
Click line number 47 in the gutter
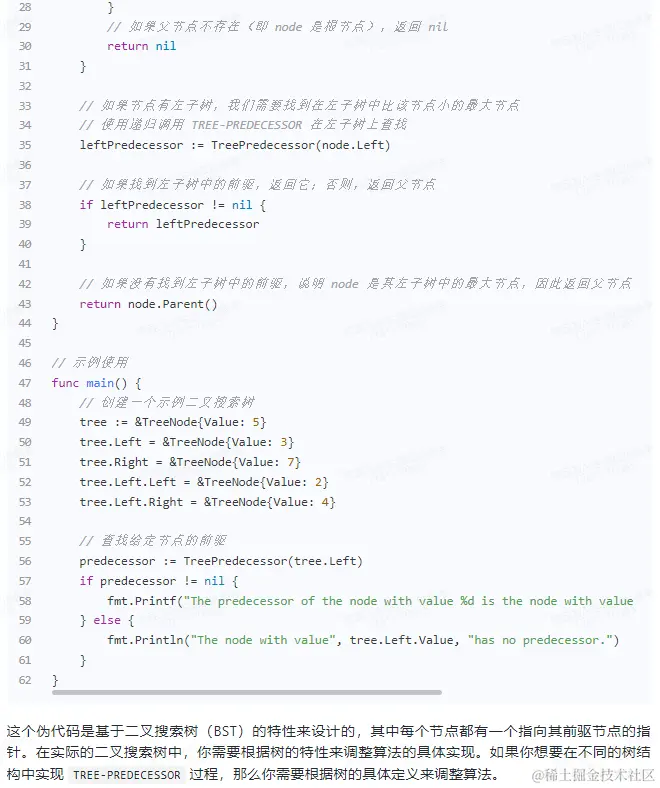tap(25, 383)
